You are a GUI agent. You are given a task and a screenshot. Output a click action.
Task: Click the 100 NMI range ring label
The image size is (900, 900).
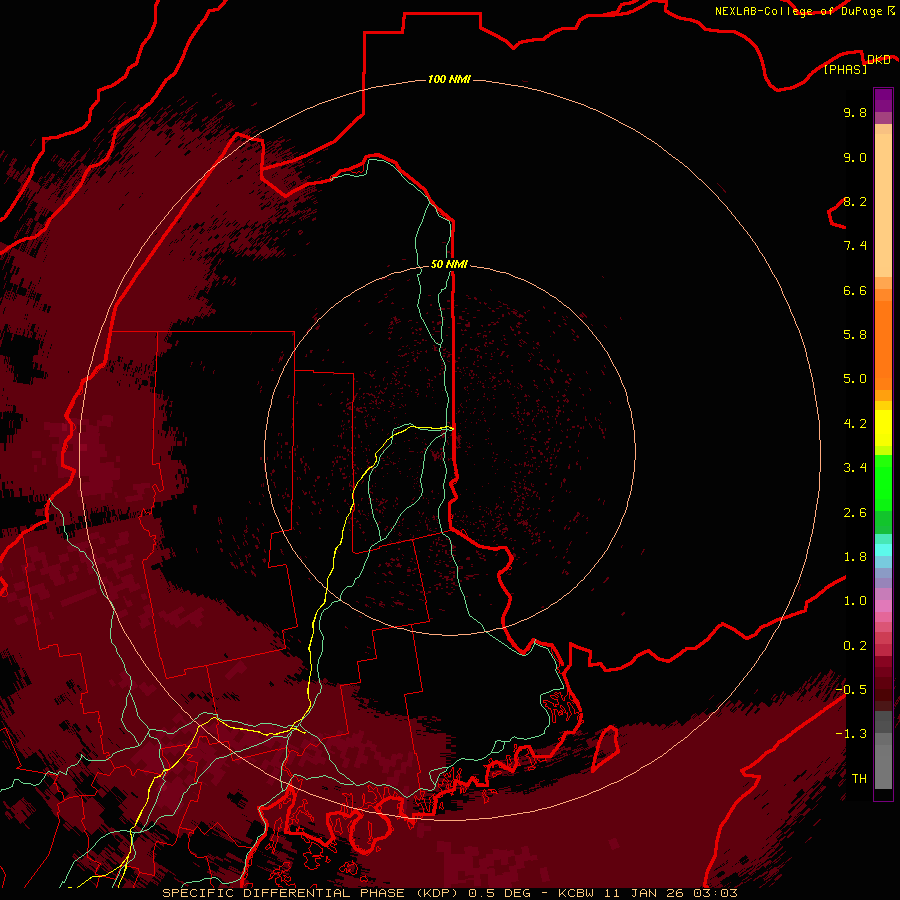[449, 79]
